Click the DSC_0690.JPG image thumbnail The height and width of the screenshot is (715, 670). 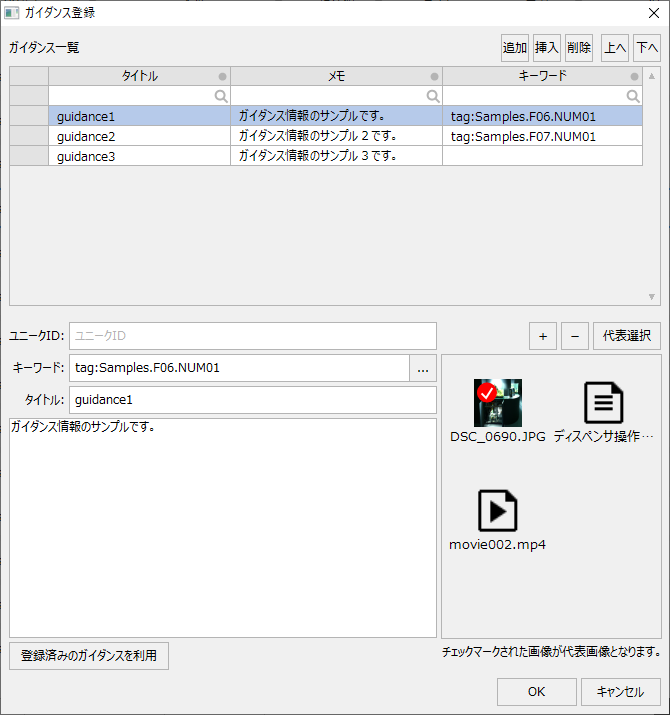(498, 404)
